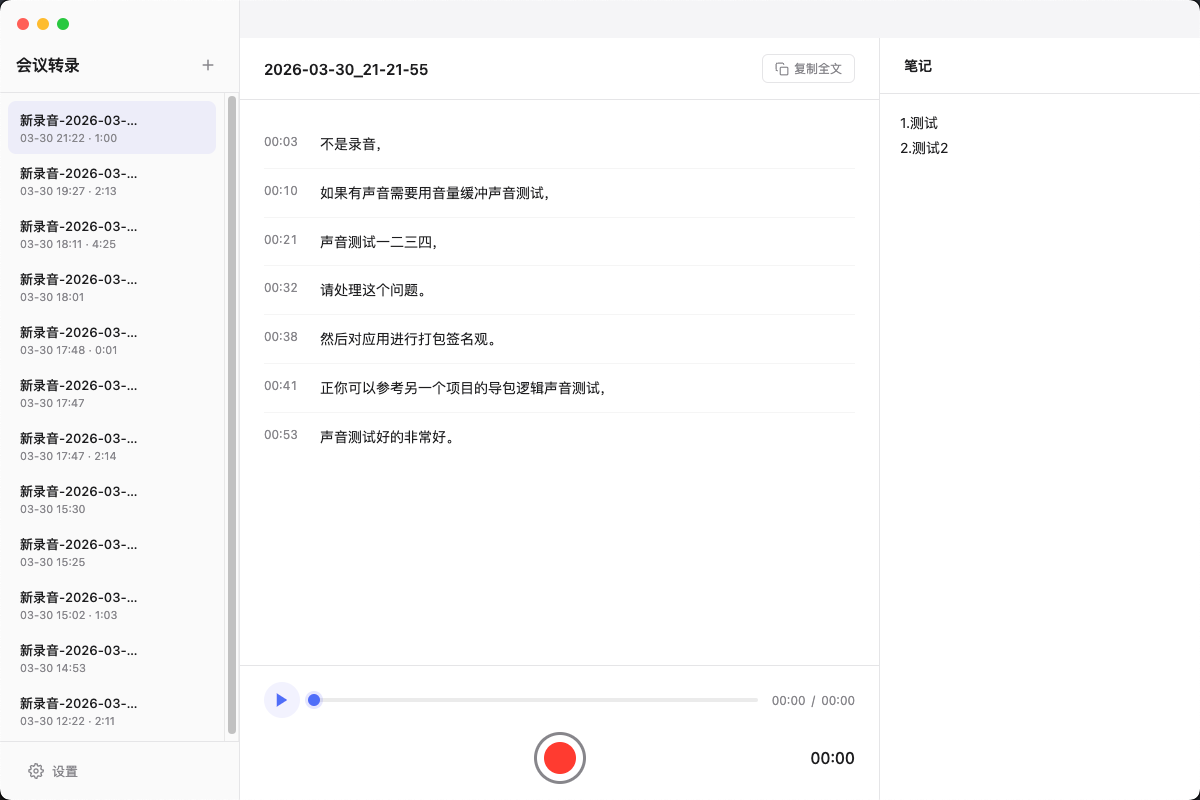Click the transcript title 2026-03-30_21-21-55
Viewport: 1200px width, 800px height.
coord(346,69)
